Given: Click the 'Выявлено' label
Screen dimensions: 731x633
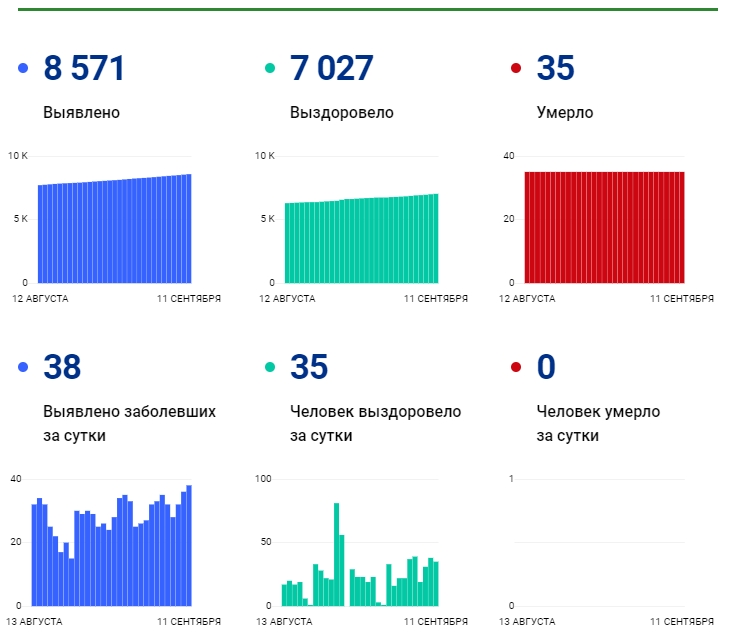Looking at the screenshot, I should [x=82, y=112].
